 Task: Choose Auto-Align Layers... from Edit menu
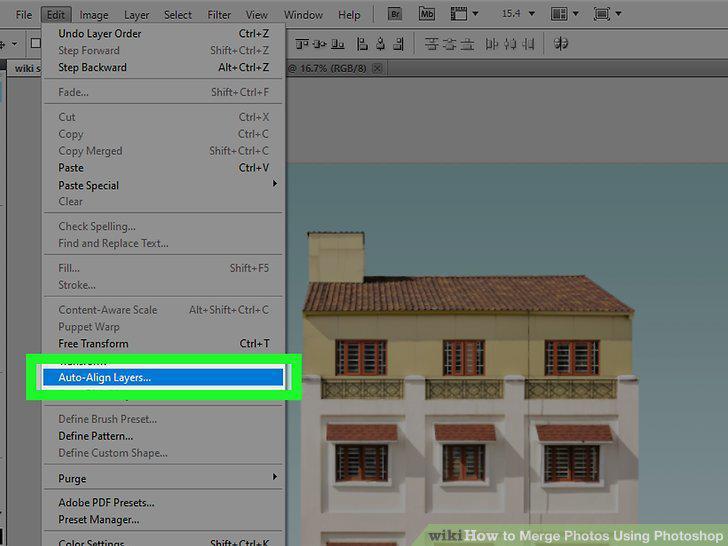pos(163,377)
